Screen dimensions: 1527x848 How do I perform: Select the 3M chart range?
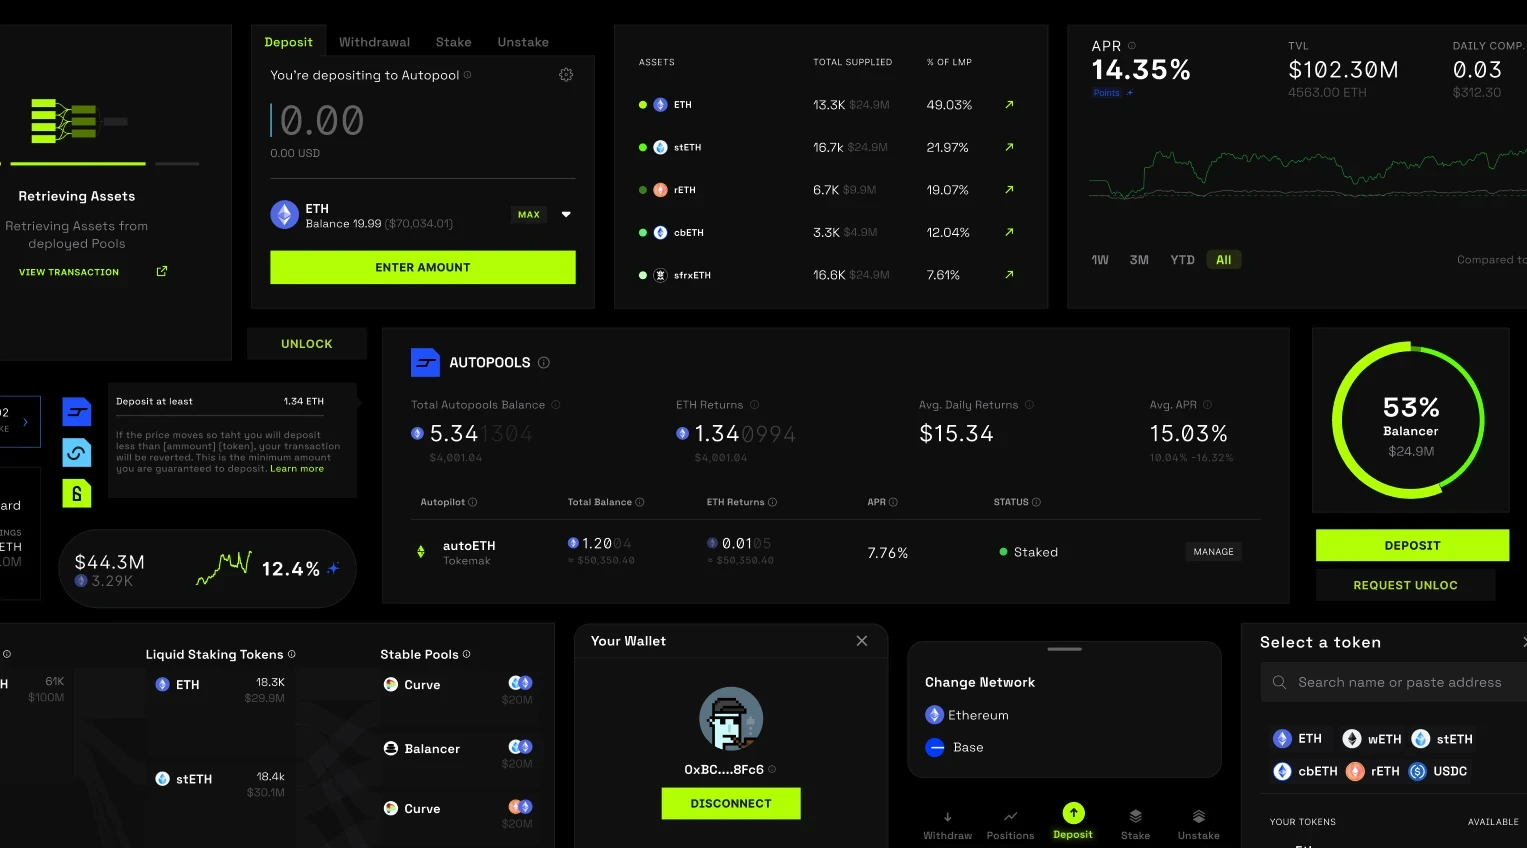[1139, 260]
